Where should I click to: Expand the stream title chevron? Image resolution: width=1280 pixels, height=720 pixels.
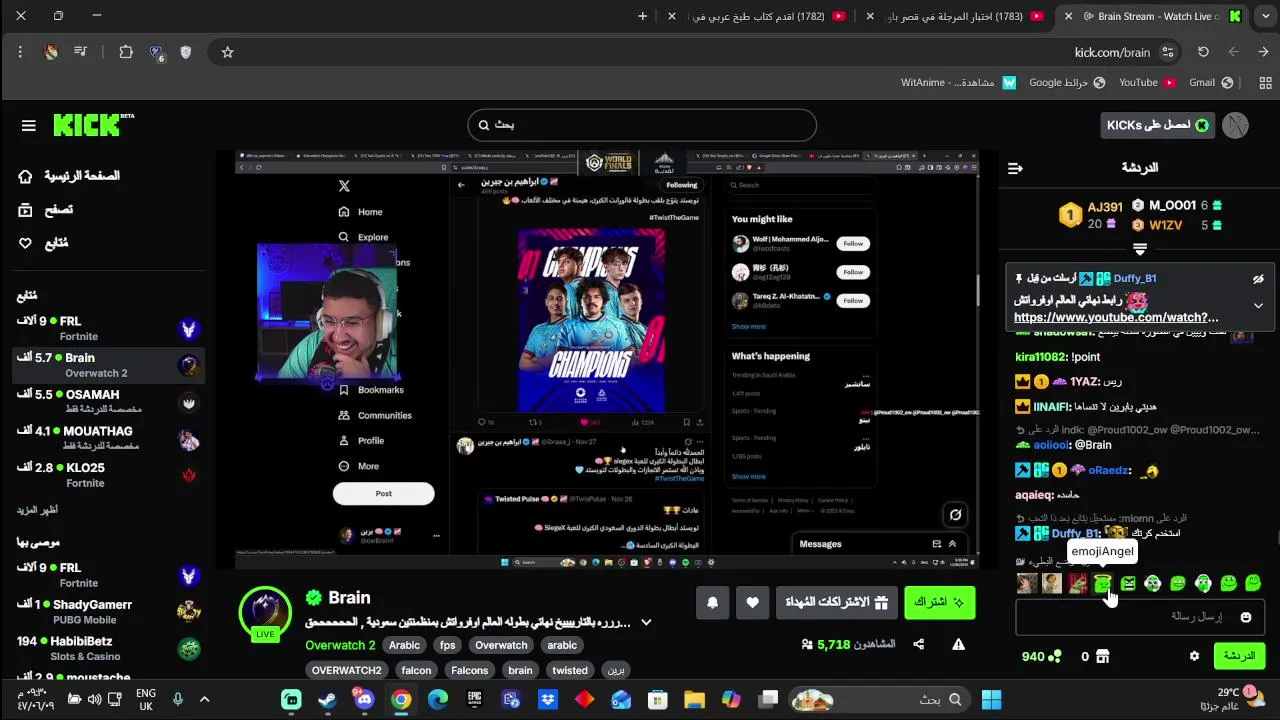[646, 623]
